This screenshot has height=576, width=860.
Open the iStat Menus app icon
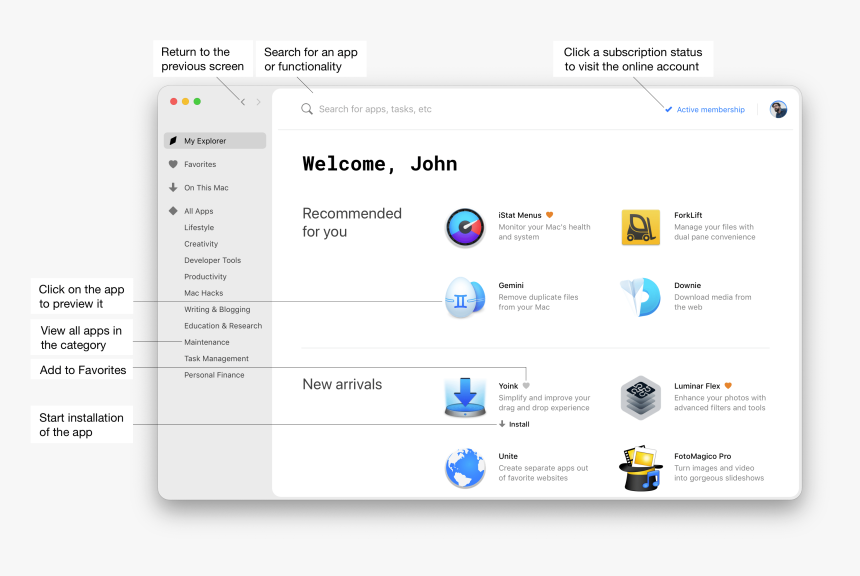(465, 227)
